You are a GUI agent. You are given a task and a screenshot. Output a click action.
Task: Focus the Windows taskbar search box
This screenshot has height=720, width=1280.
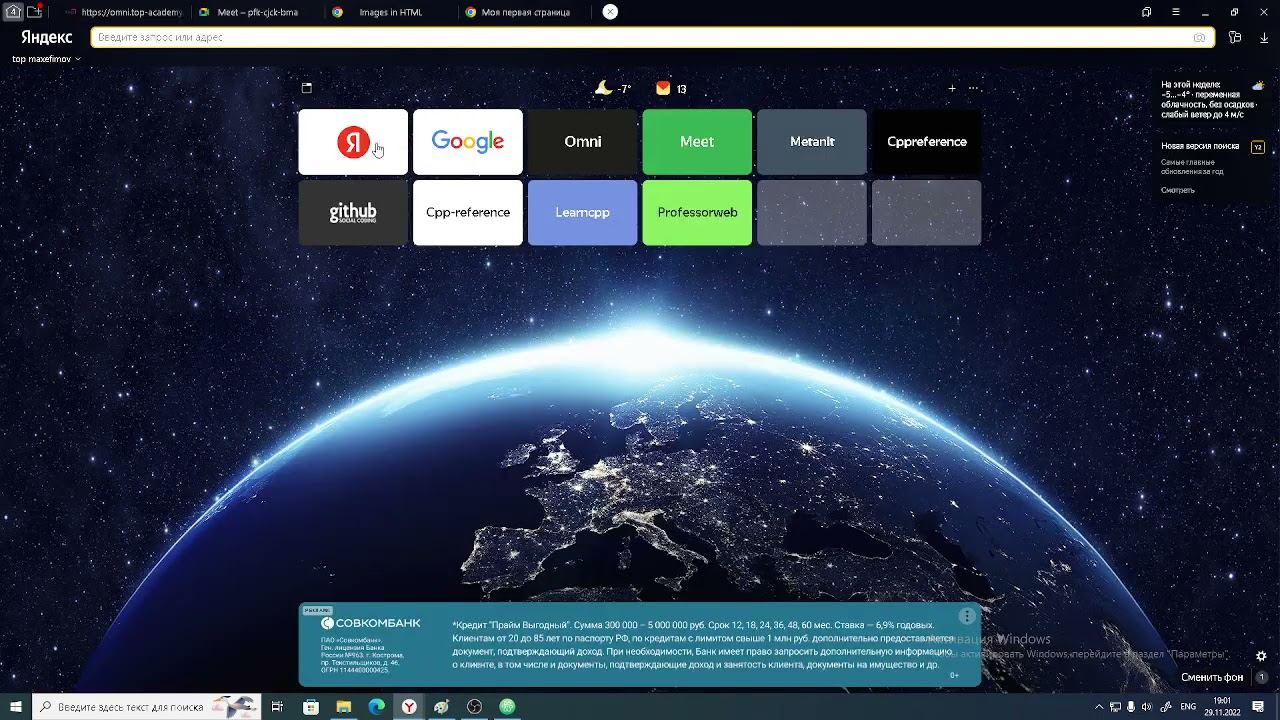(146, 707)
